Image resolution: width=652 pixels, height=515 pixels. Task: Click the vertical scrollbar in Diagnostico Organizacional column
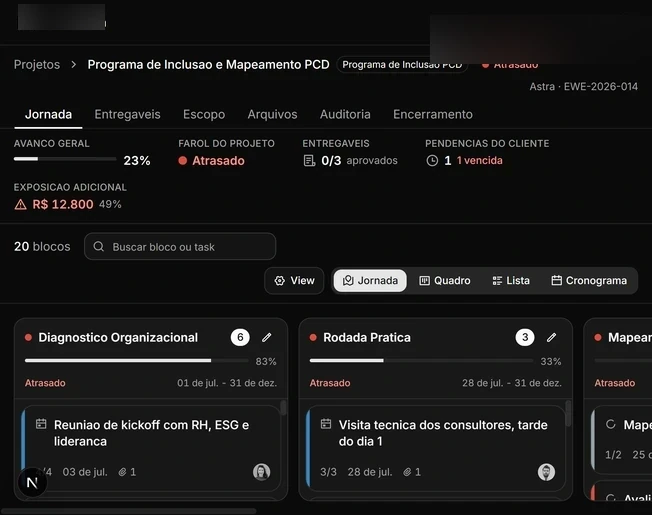coord(283,408)
